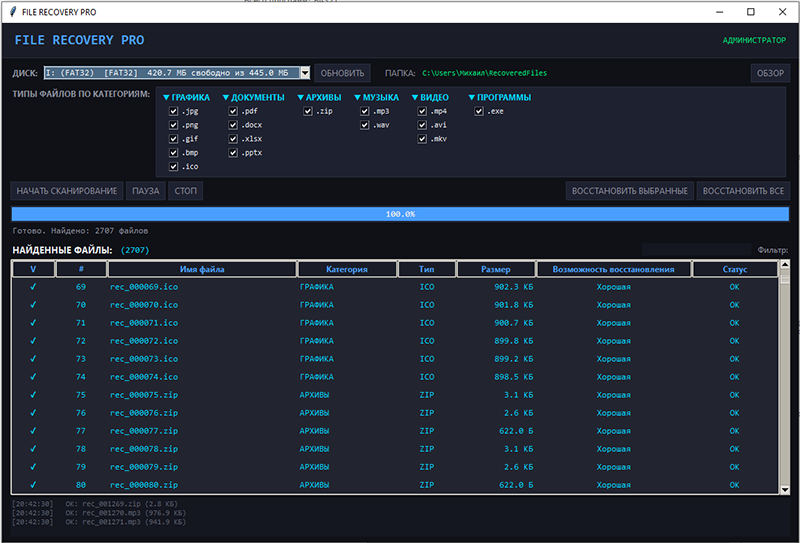The image size is (800, 543).
Task: Sort by Размер column header
Action: point(496,269)
